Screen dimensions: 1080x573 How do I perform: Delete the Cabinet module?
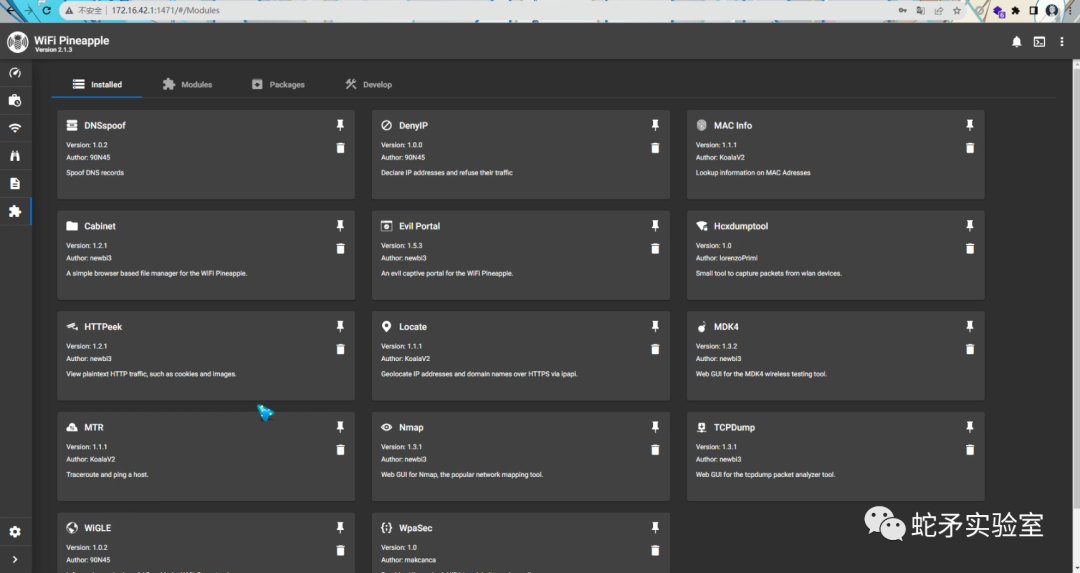coord(340,249)
